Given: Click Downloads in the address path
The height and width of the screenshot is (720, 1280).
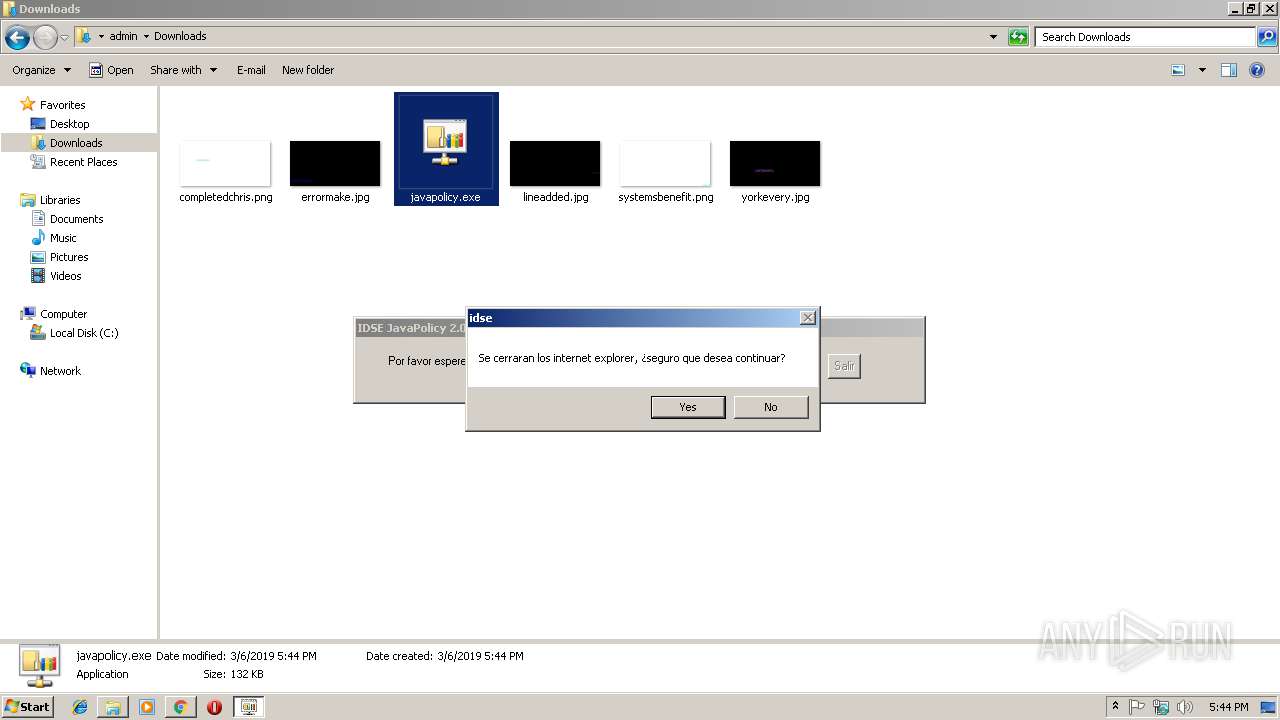Looking at the screenshot, I should pyautogui.click(x=180, y=37).
